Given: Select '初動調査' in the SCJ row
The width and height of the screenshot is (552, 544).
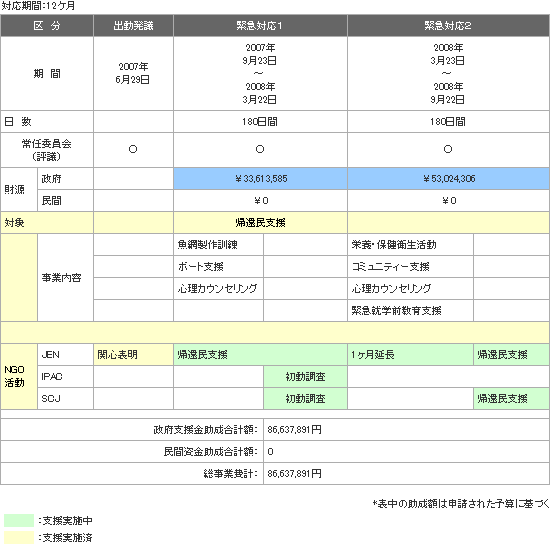Looking at the screenshot, I should (305, 398).
